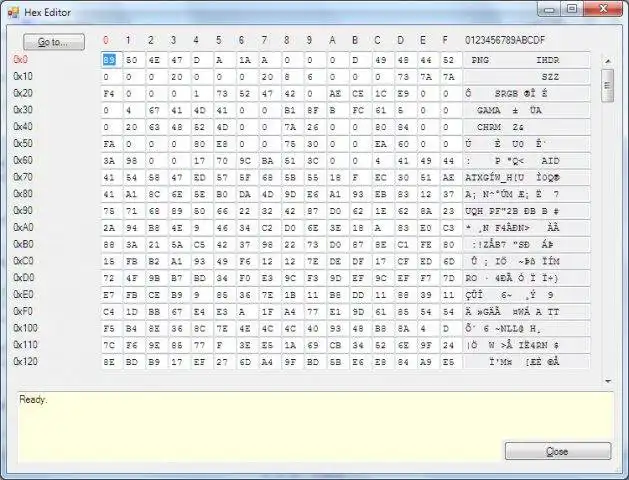Image resolution: width=629 pixels, height=480 pixels.
Task: Select hex cell AE in row 0x20
Action: point(335,93)
